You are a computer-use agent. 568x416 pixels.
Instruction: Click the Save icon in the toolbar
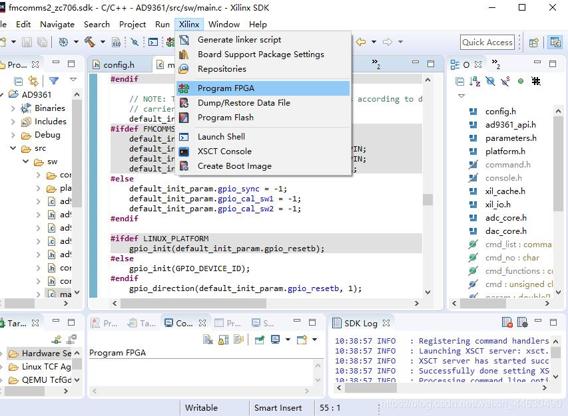pos(27,42)
